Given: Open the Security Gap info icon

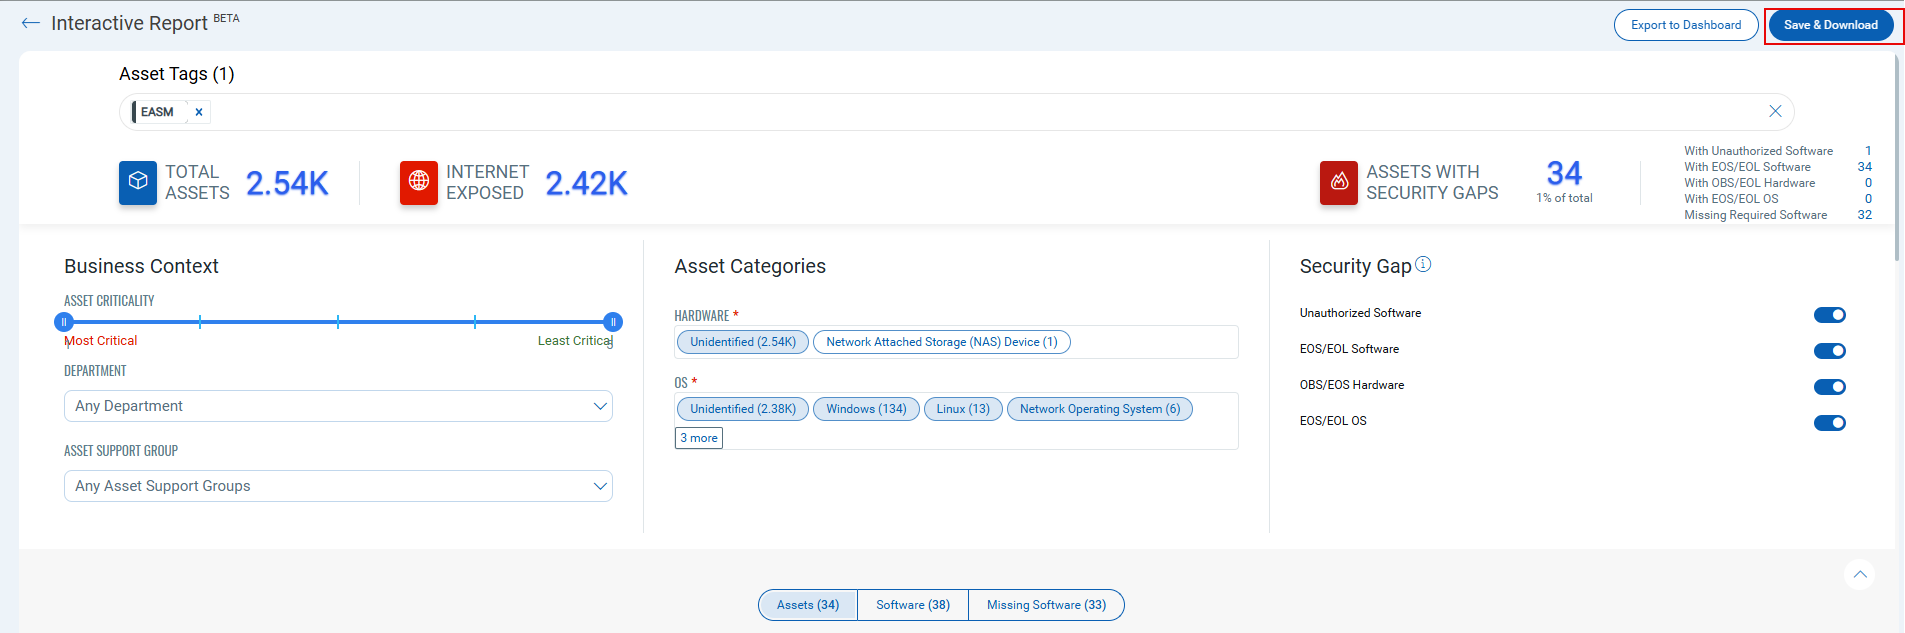Looking at the screenshot, I should (1423, 264).
